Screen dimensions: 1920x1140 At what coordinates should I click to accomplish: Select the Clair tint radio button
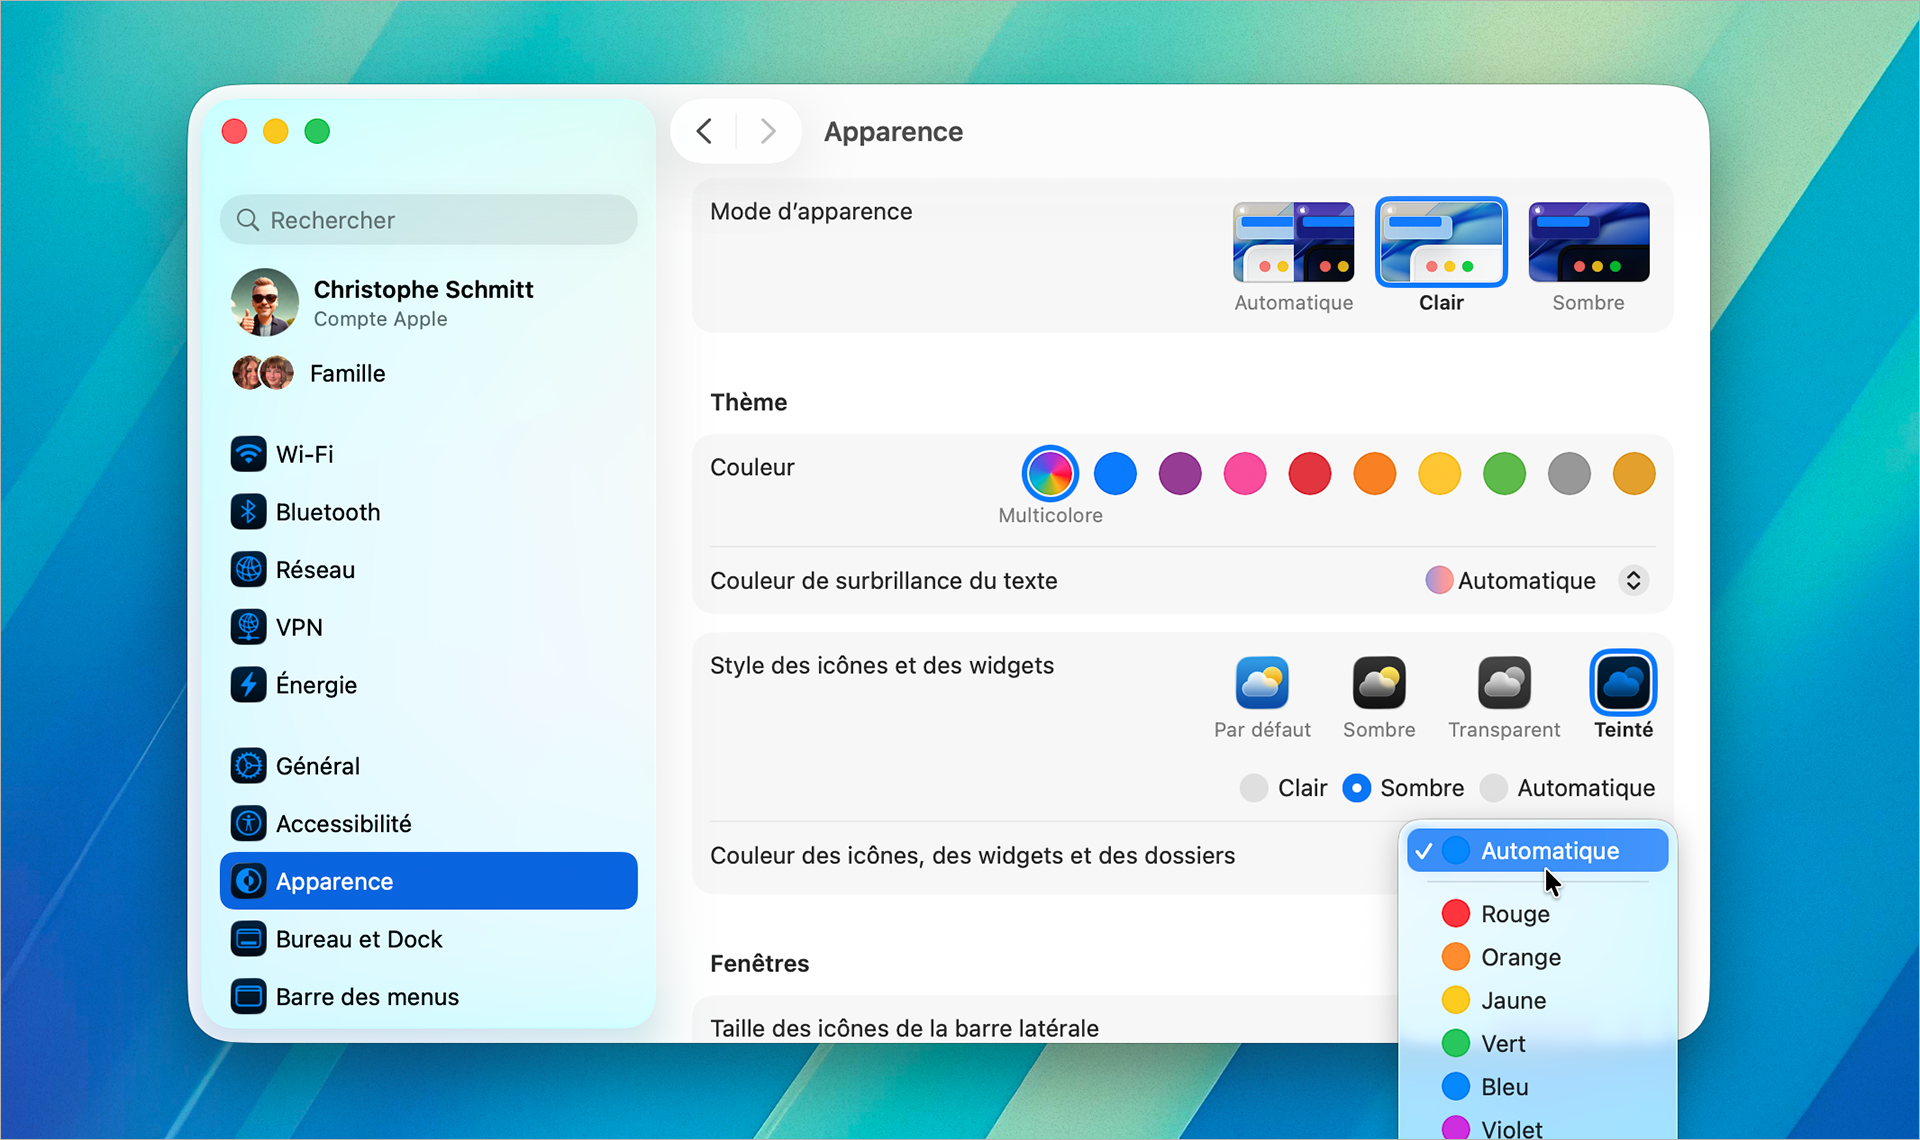click(1254, 788)
